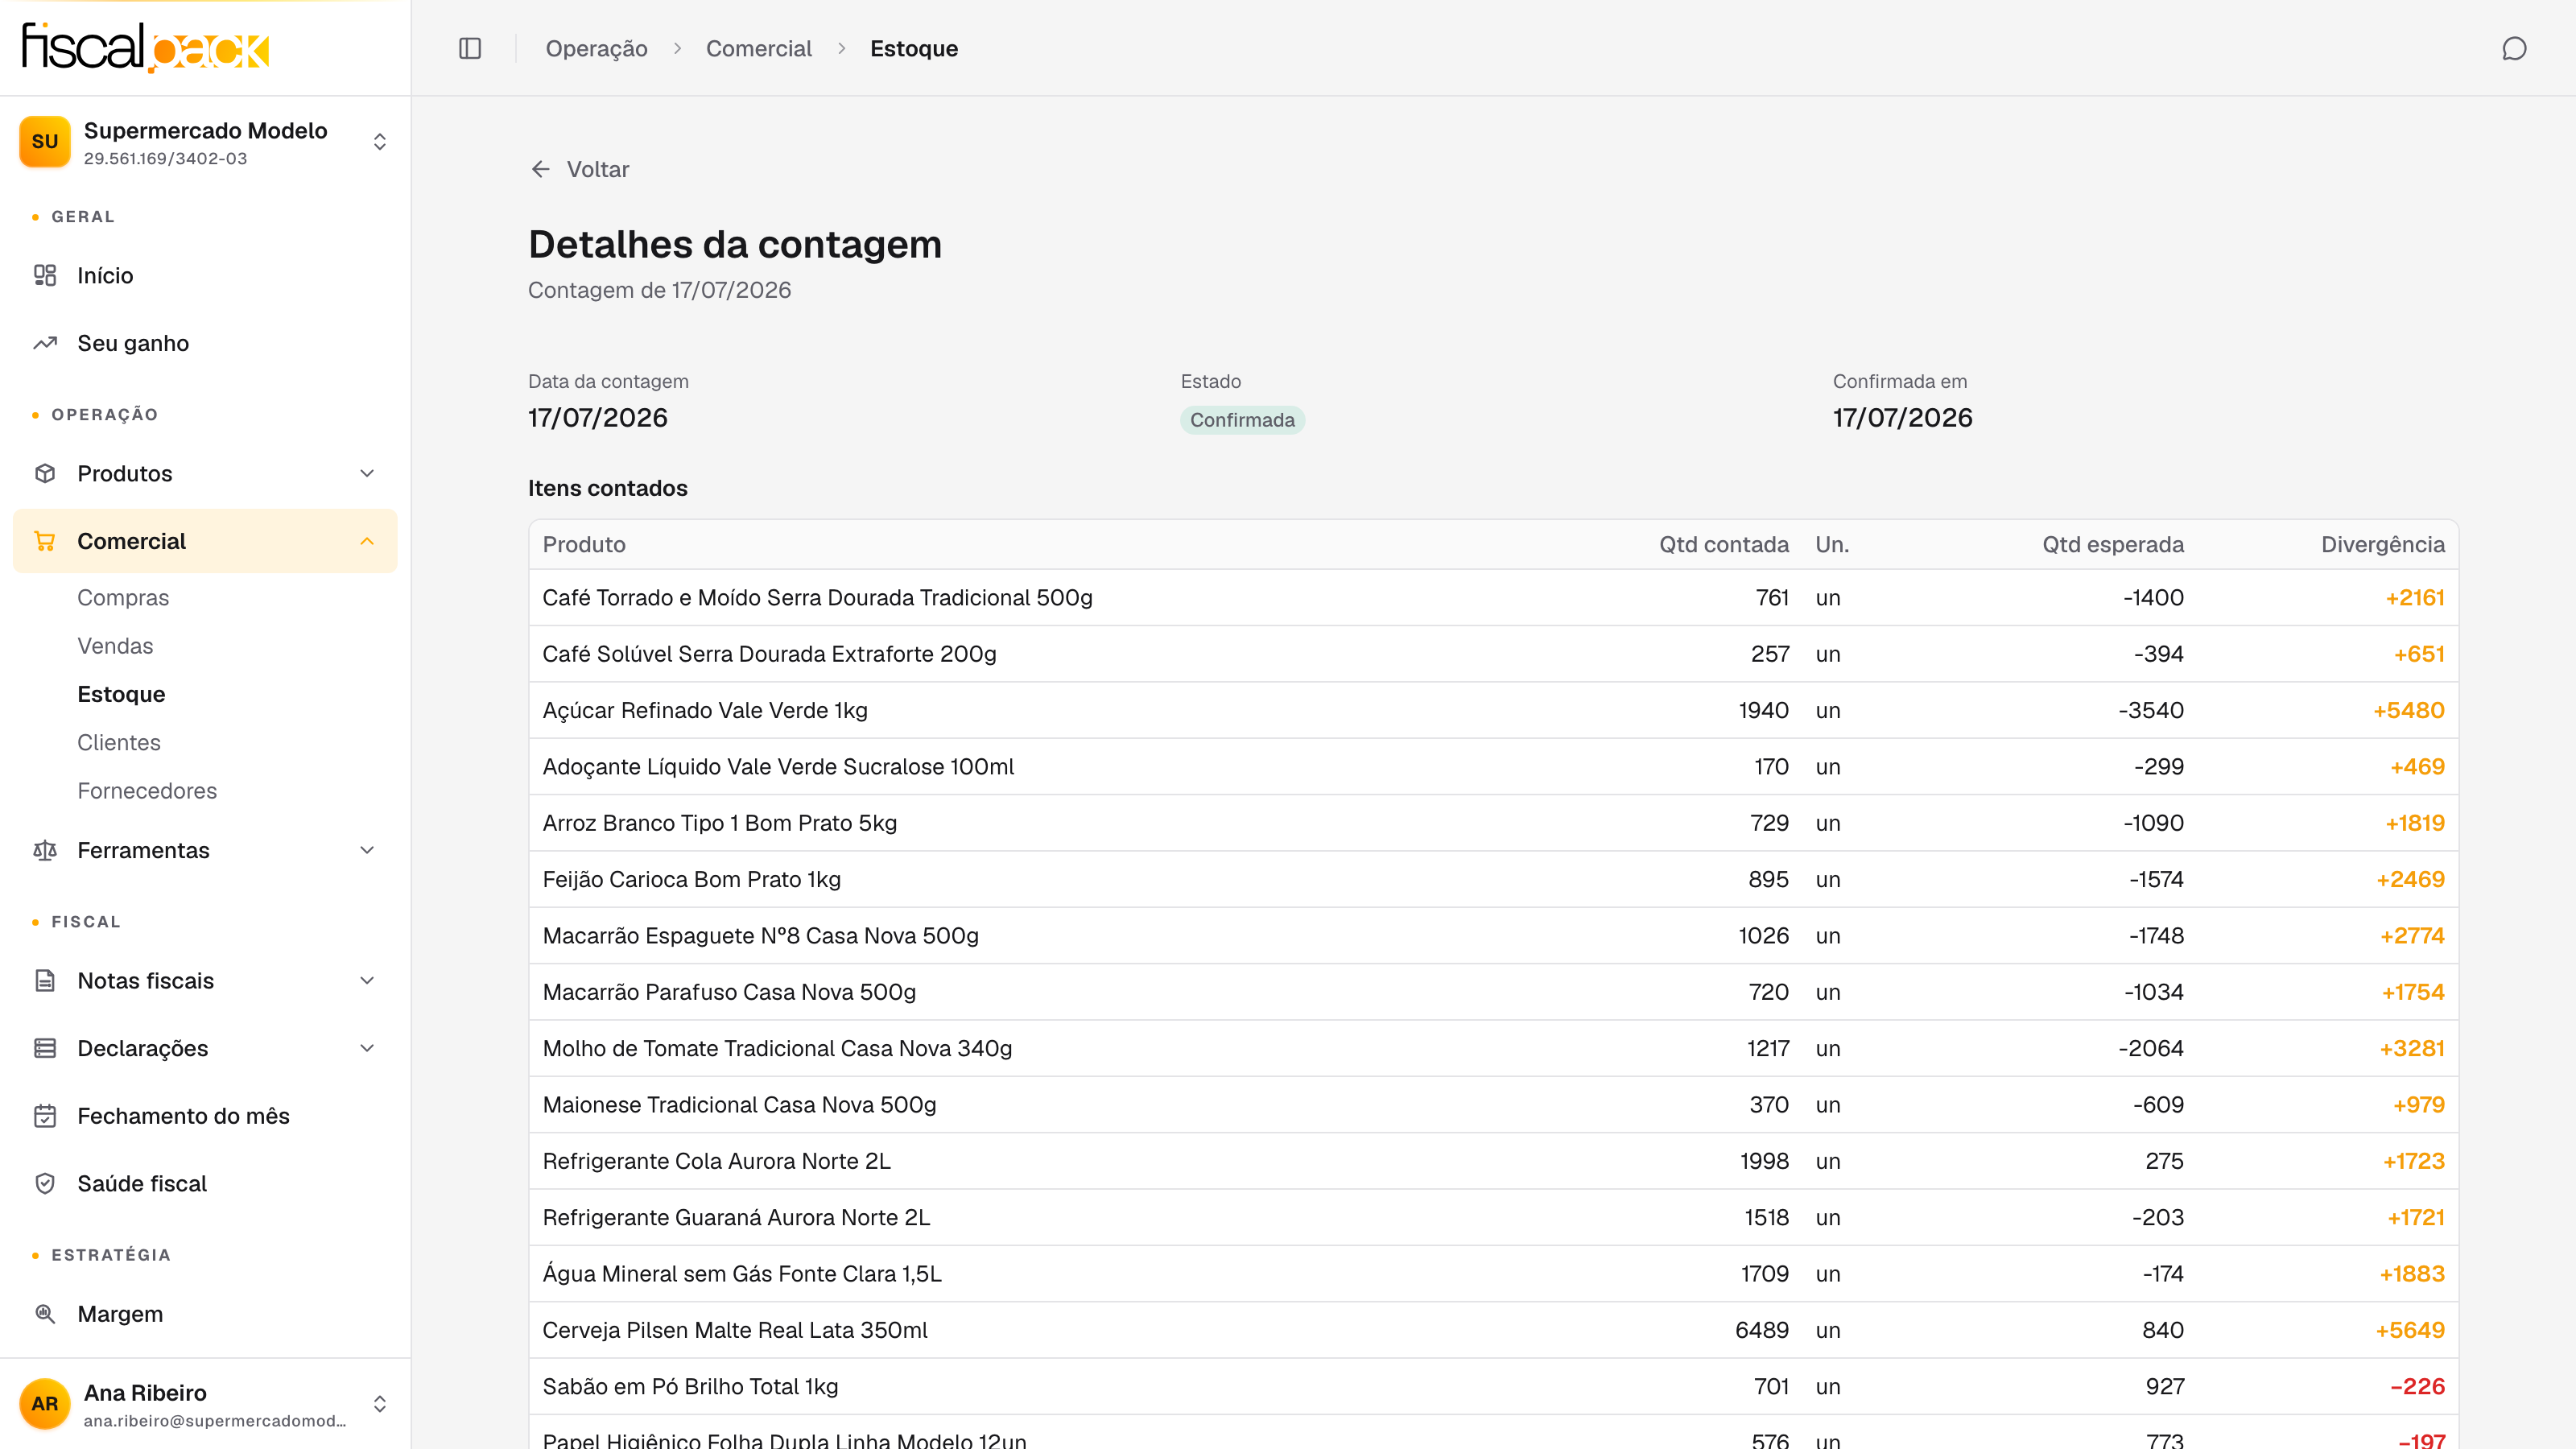Image resolution: width=2576 pixels, height=1449 pixels.
Task: Click the Divergência column header
Action: pos(2382,544)
